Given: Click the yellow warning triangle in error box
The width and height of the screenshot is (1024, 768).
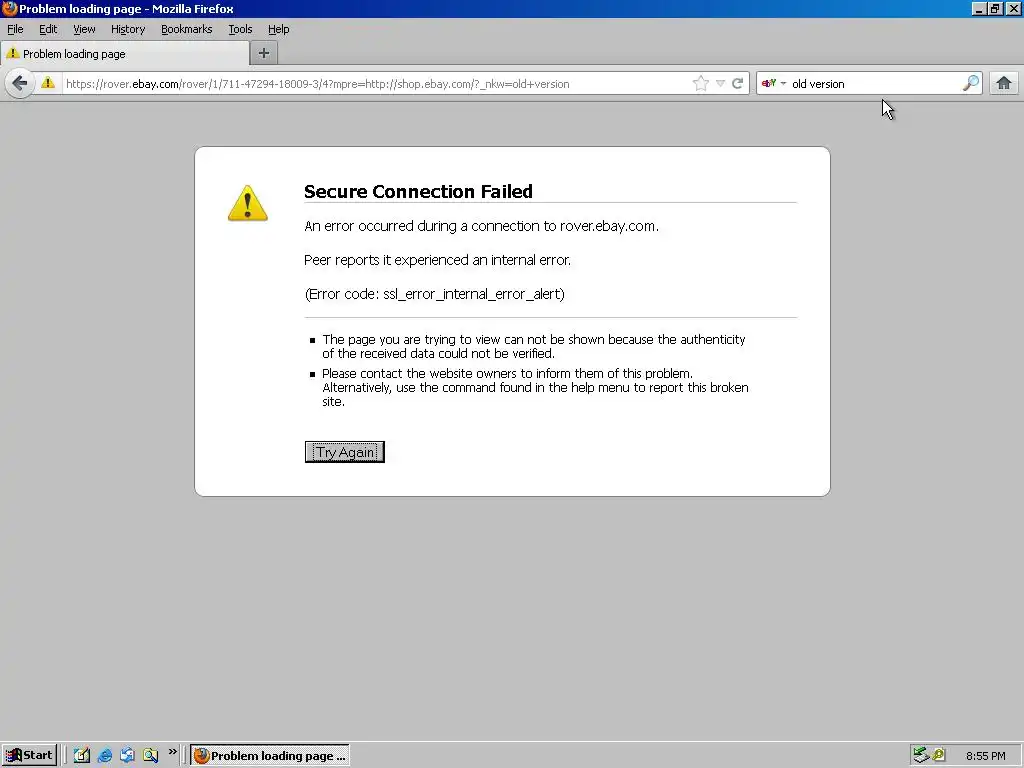Looking at the screenshot, I should pos(248,203).
